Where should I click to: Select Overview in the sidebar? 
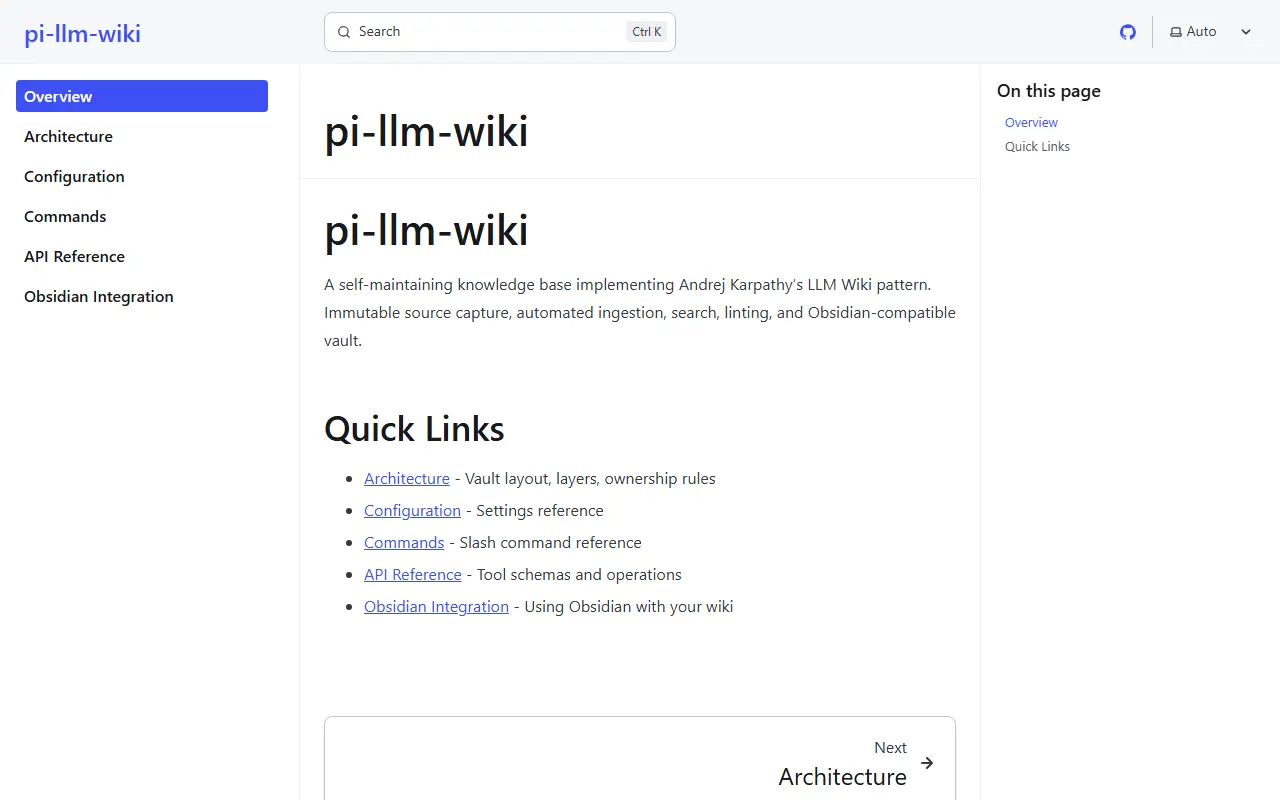tap(142, 96)
